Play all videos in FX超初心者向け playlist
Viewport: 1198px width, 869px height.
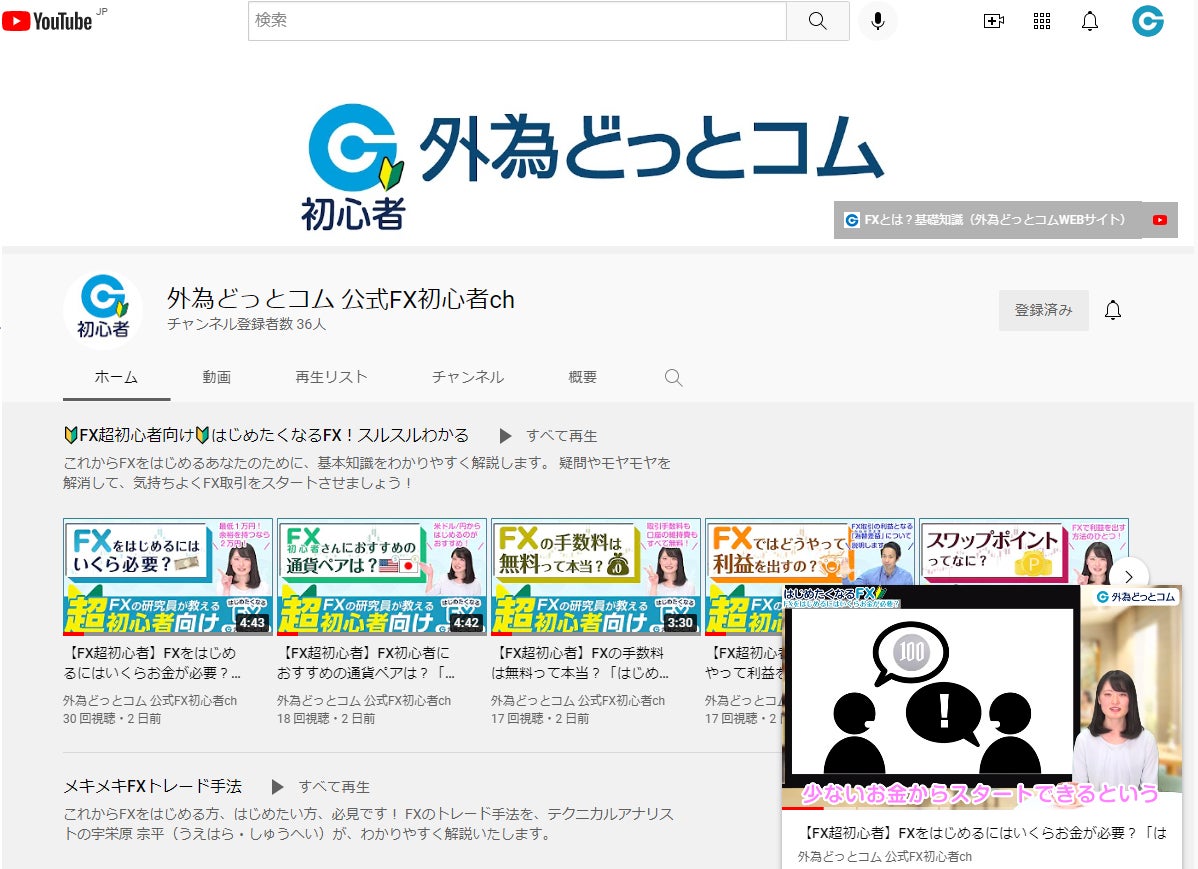coord(549,436)
